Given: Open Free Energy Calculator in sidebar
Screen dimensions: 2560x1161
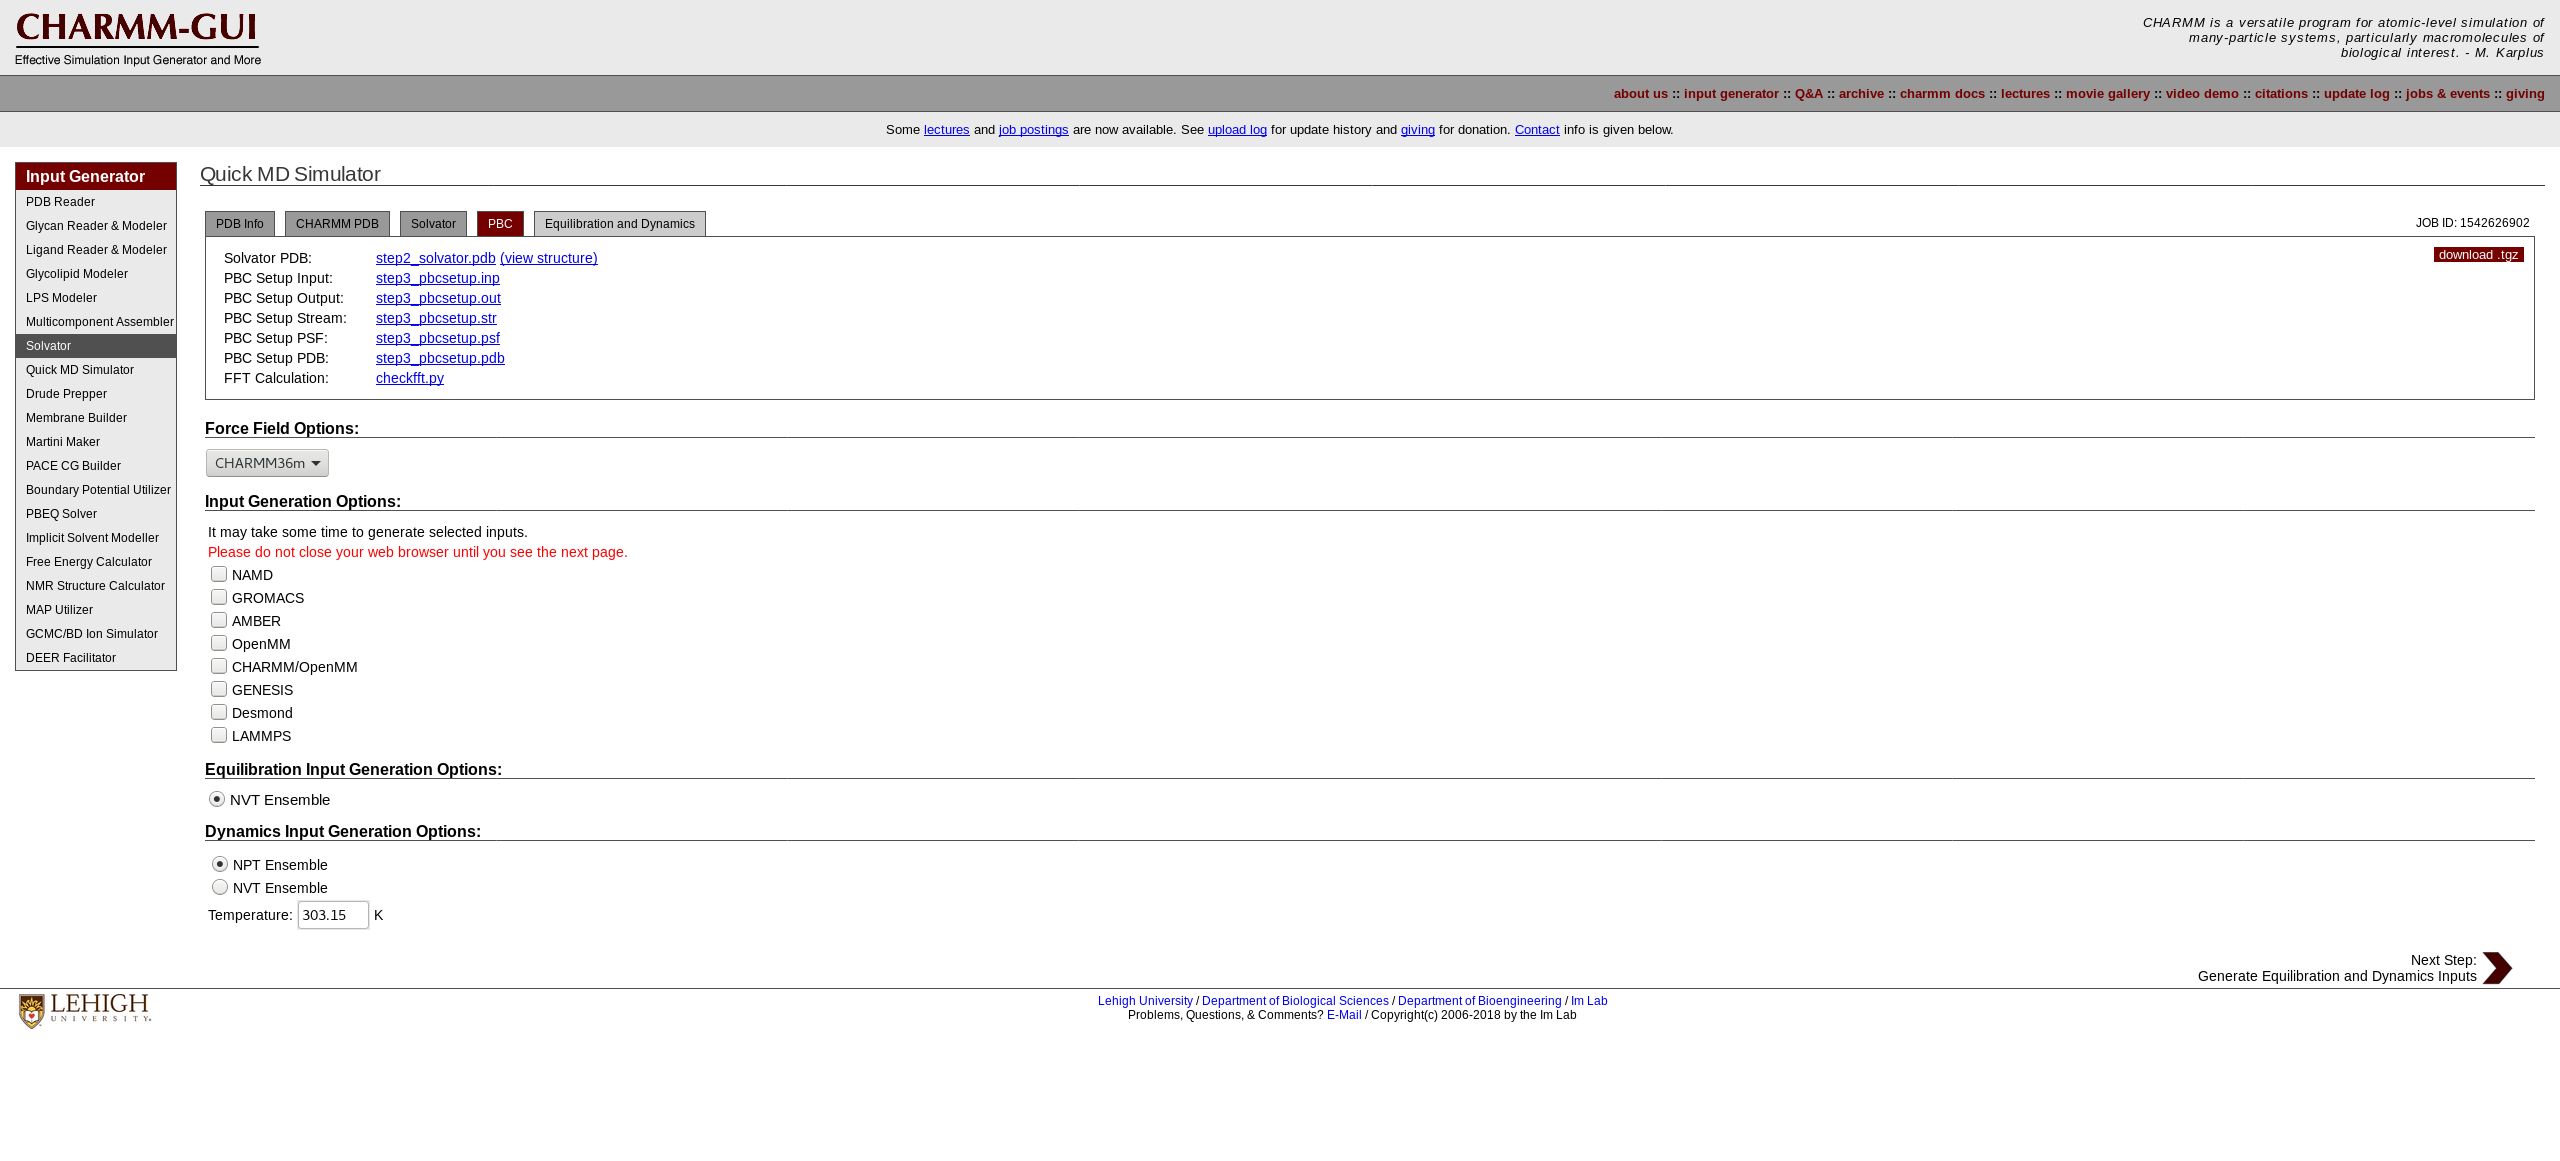Looking at the screenshot, I should pyautogui.click(x=96, y=562).
